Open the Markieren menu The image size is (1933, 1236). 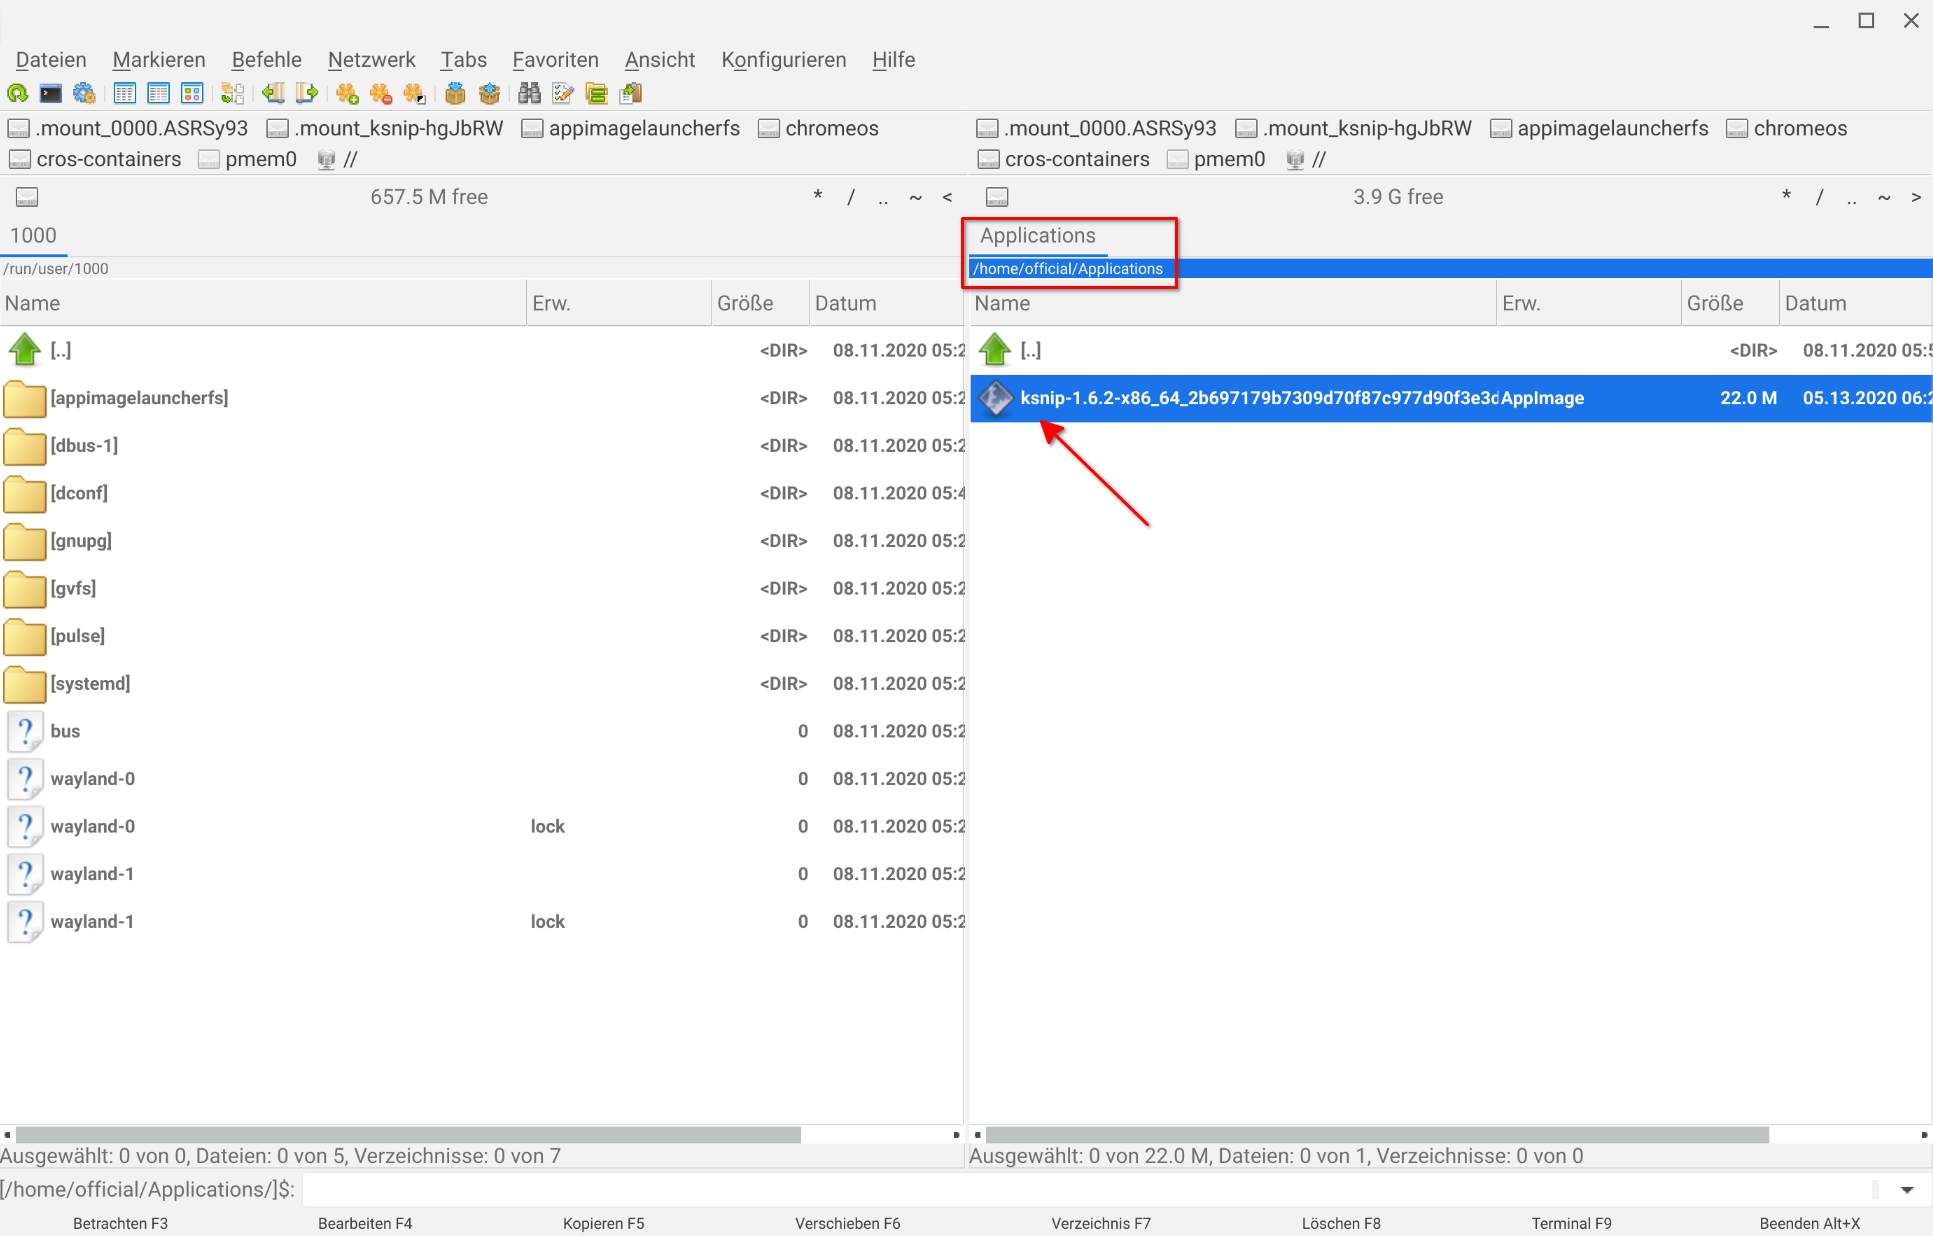point(159,60)
